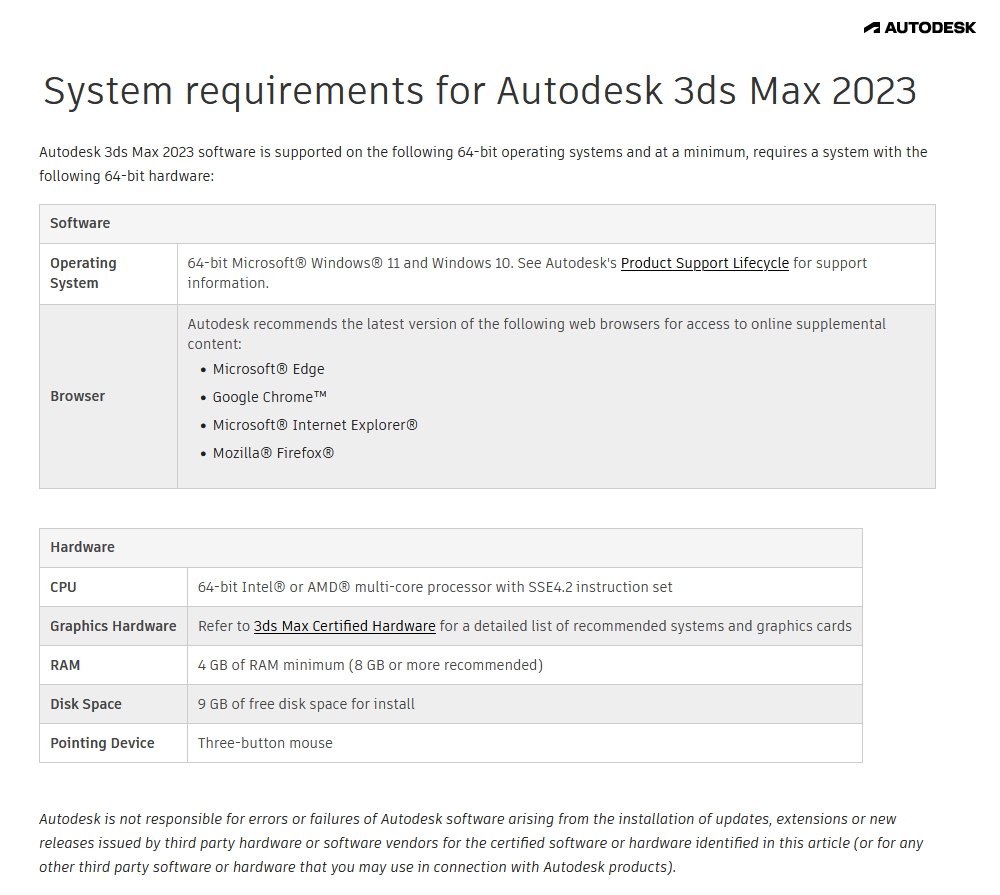Click the Autodesk logo
The height and width of the screenshot is (895, 1000).
point(919,27)
